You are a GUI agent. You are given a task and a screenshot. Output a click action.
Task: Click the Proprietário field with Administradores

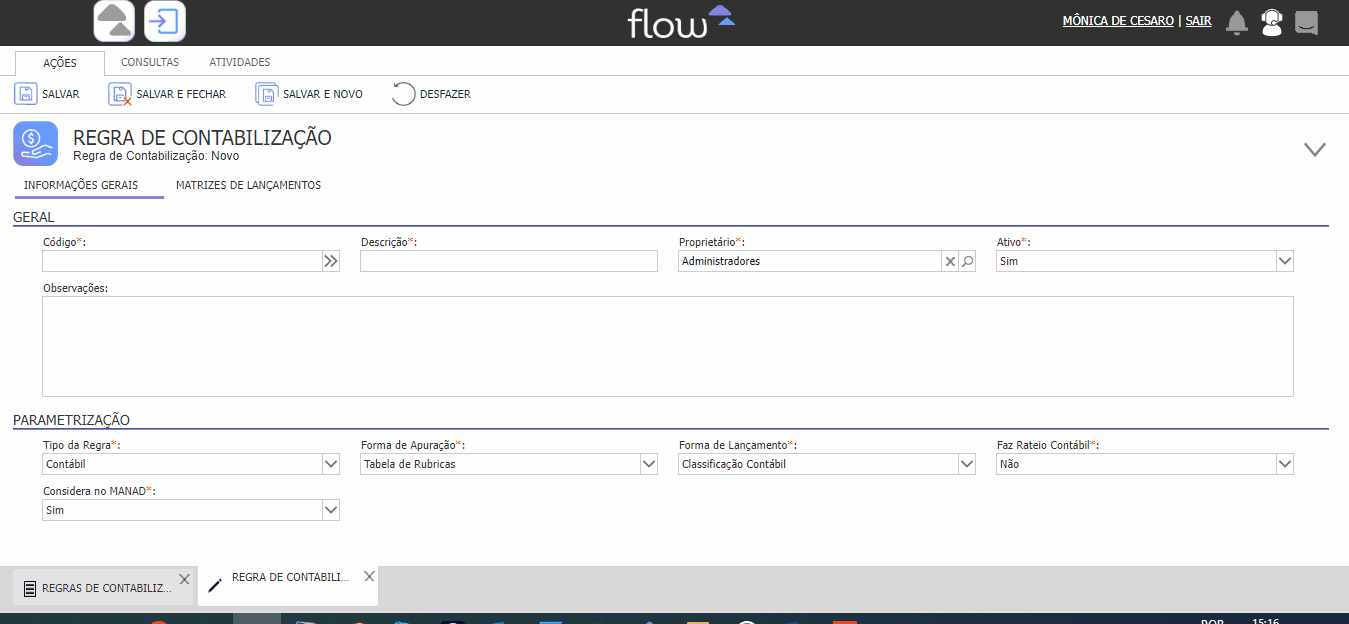point(810,261)
